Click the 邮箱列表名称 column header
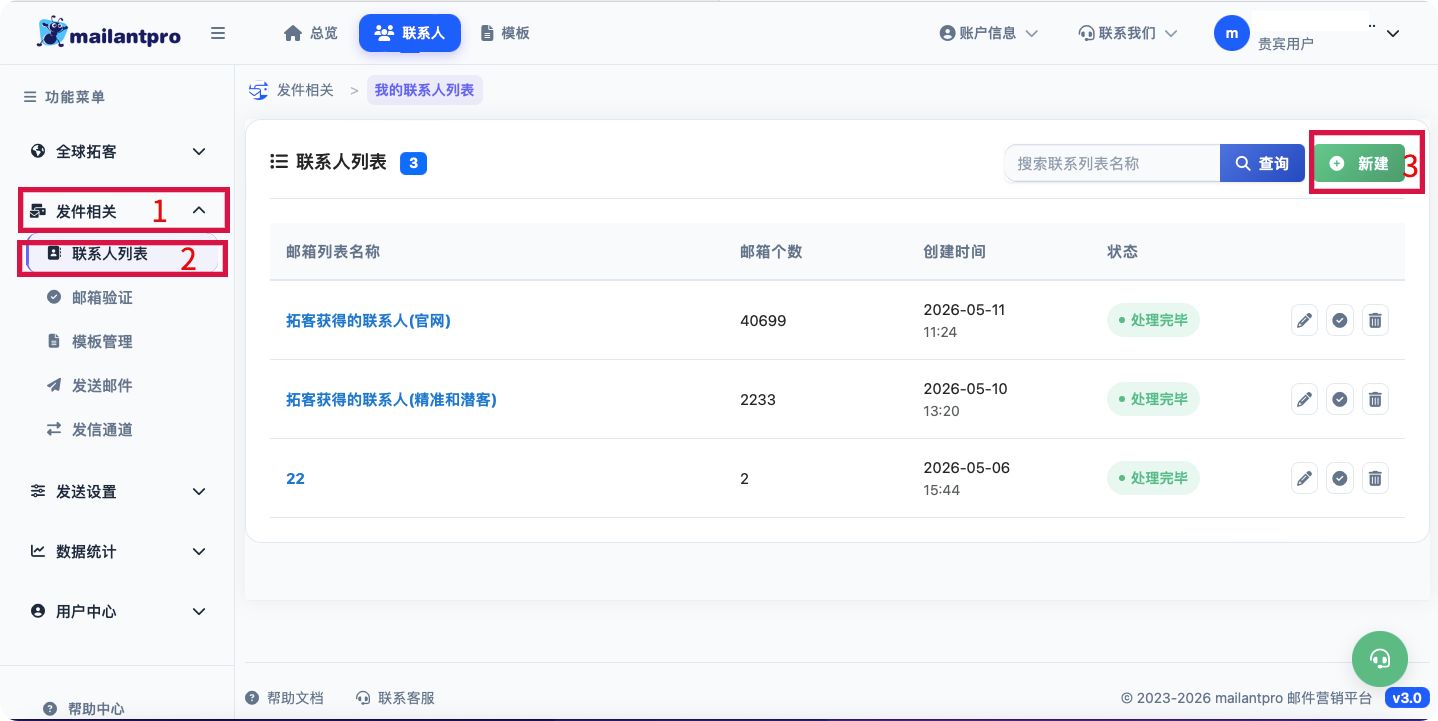 pos(332,252)
